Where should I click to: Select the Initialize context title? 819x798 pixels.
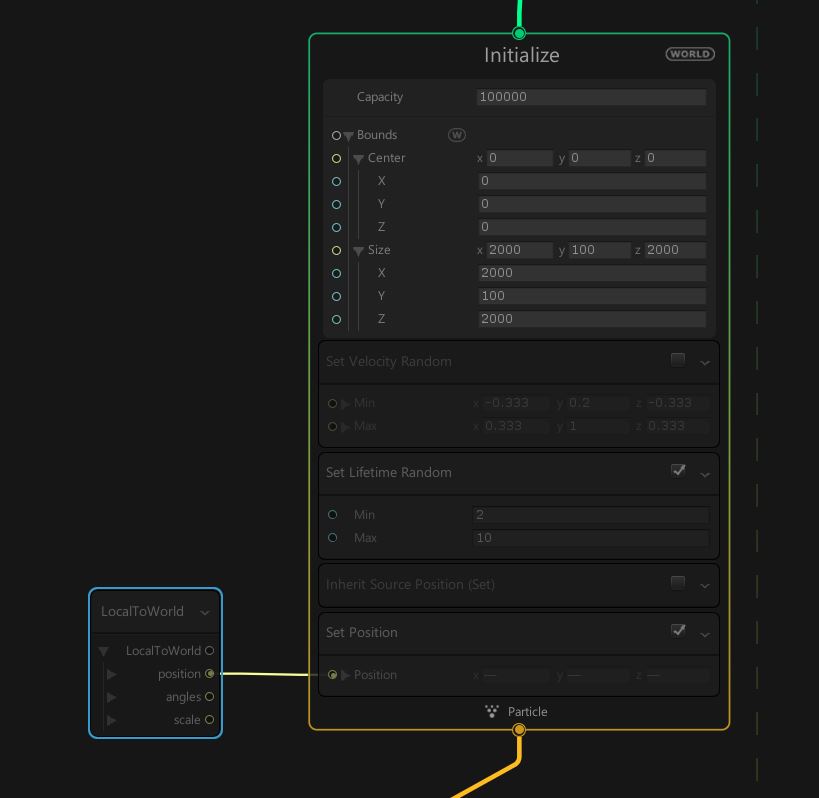click(520, 55)
